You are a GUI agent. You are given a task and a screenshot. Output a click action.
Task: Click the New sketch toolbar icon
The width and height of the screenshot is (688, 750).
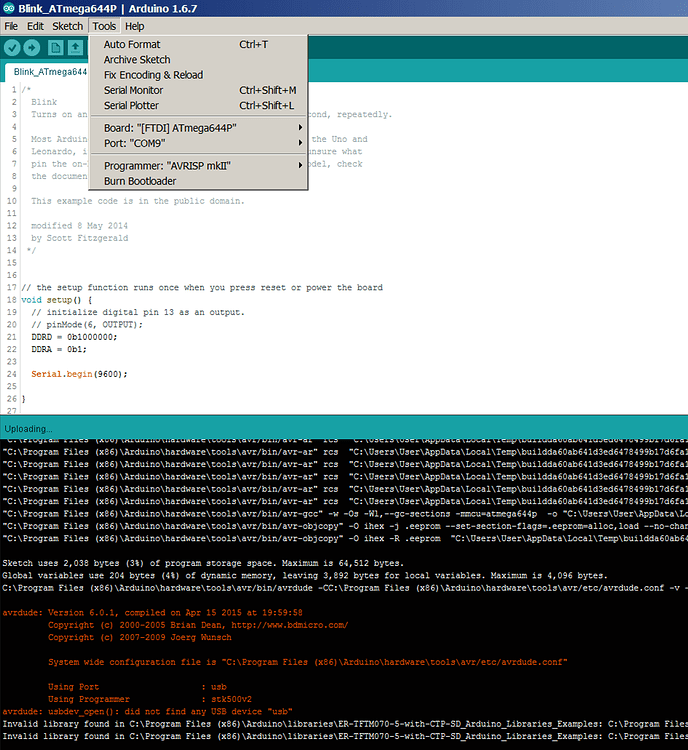[55, 47]
